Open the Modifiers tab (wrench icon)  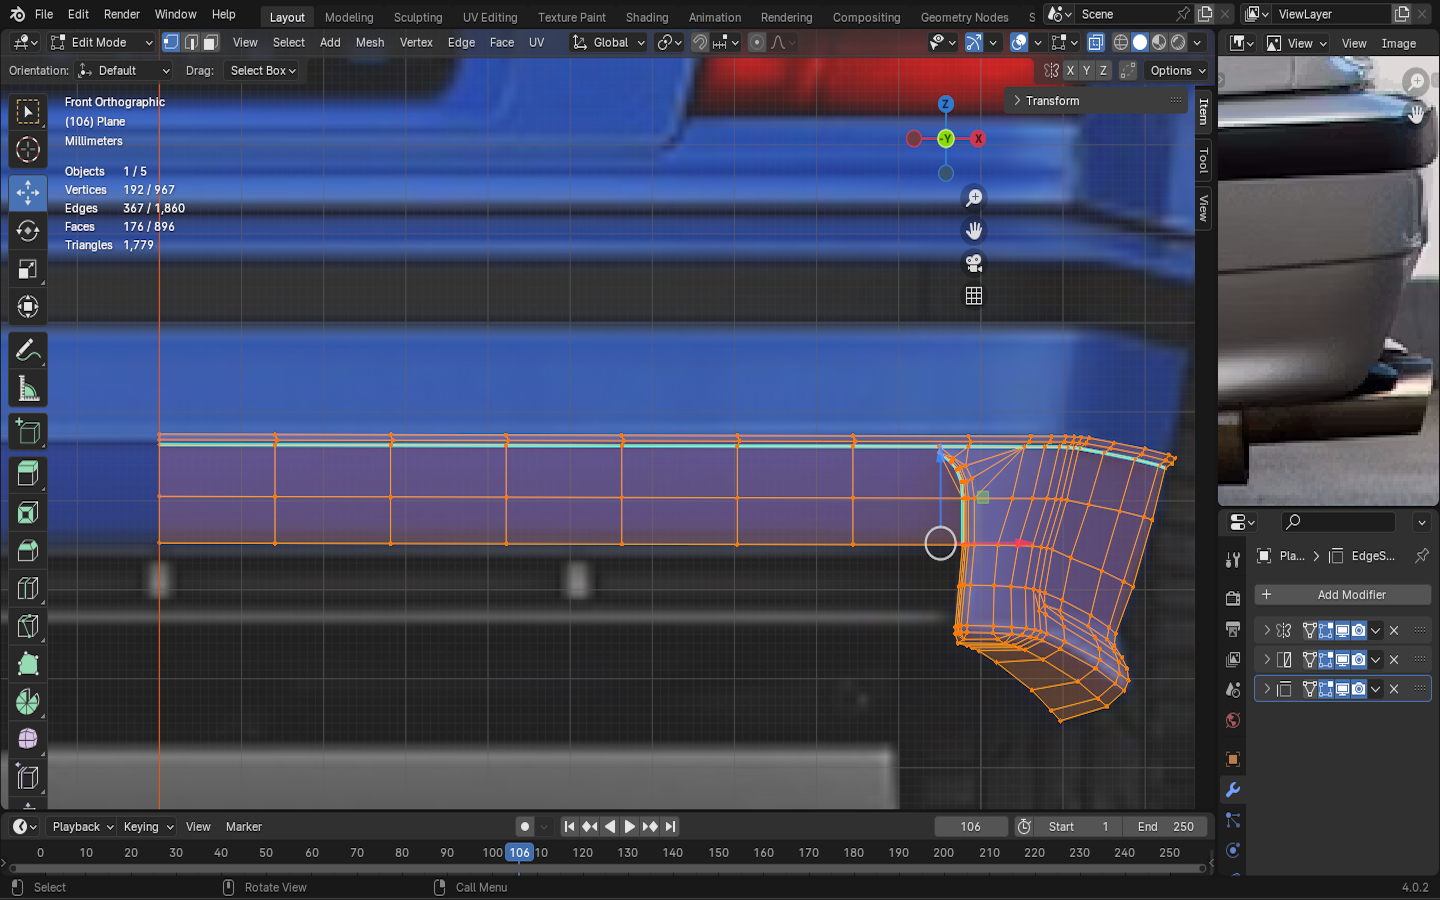[x=1233, y=790]
